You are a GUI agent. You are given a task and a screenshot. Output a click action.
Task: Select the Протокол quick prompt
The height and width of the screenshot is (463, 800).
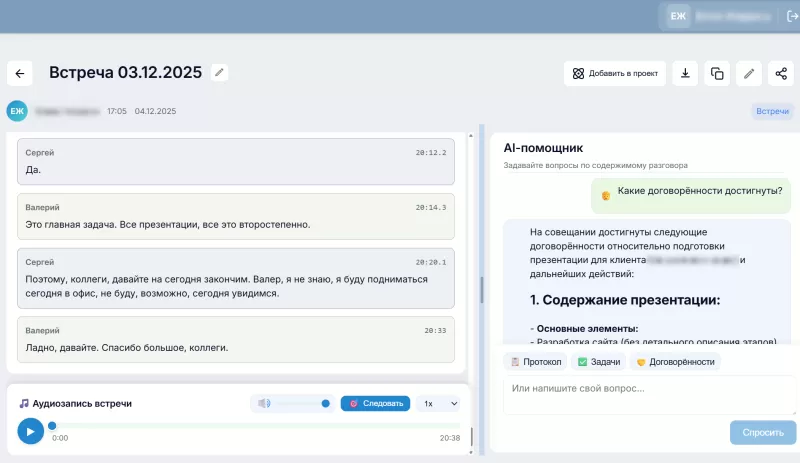pyautogui.click(x=536, y=362)
